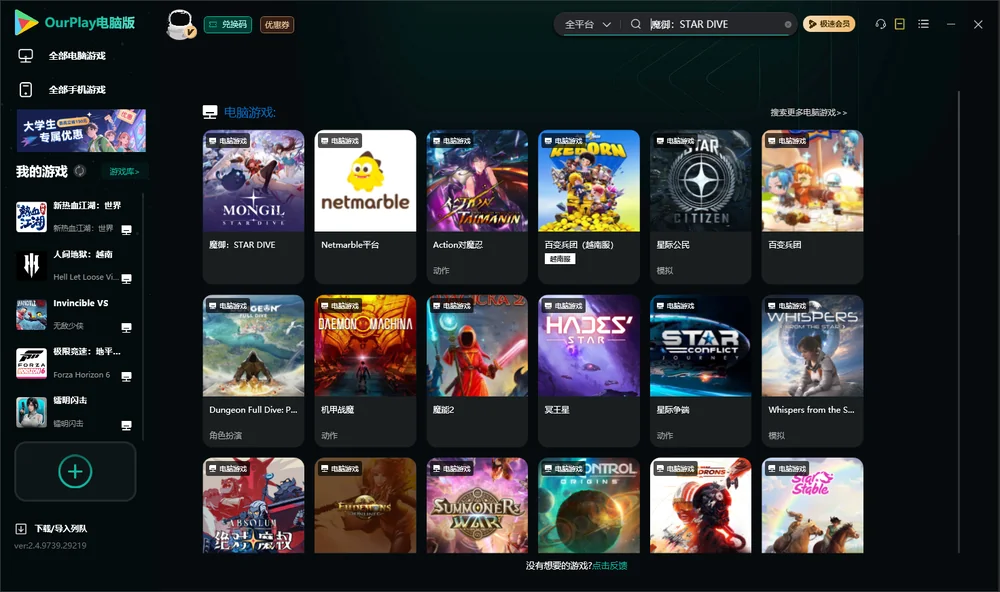This screenshot has height=592, width=1000.
Task: Click the search magnifier icon
Action: 636,24
